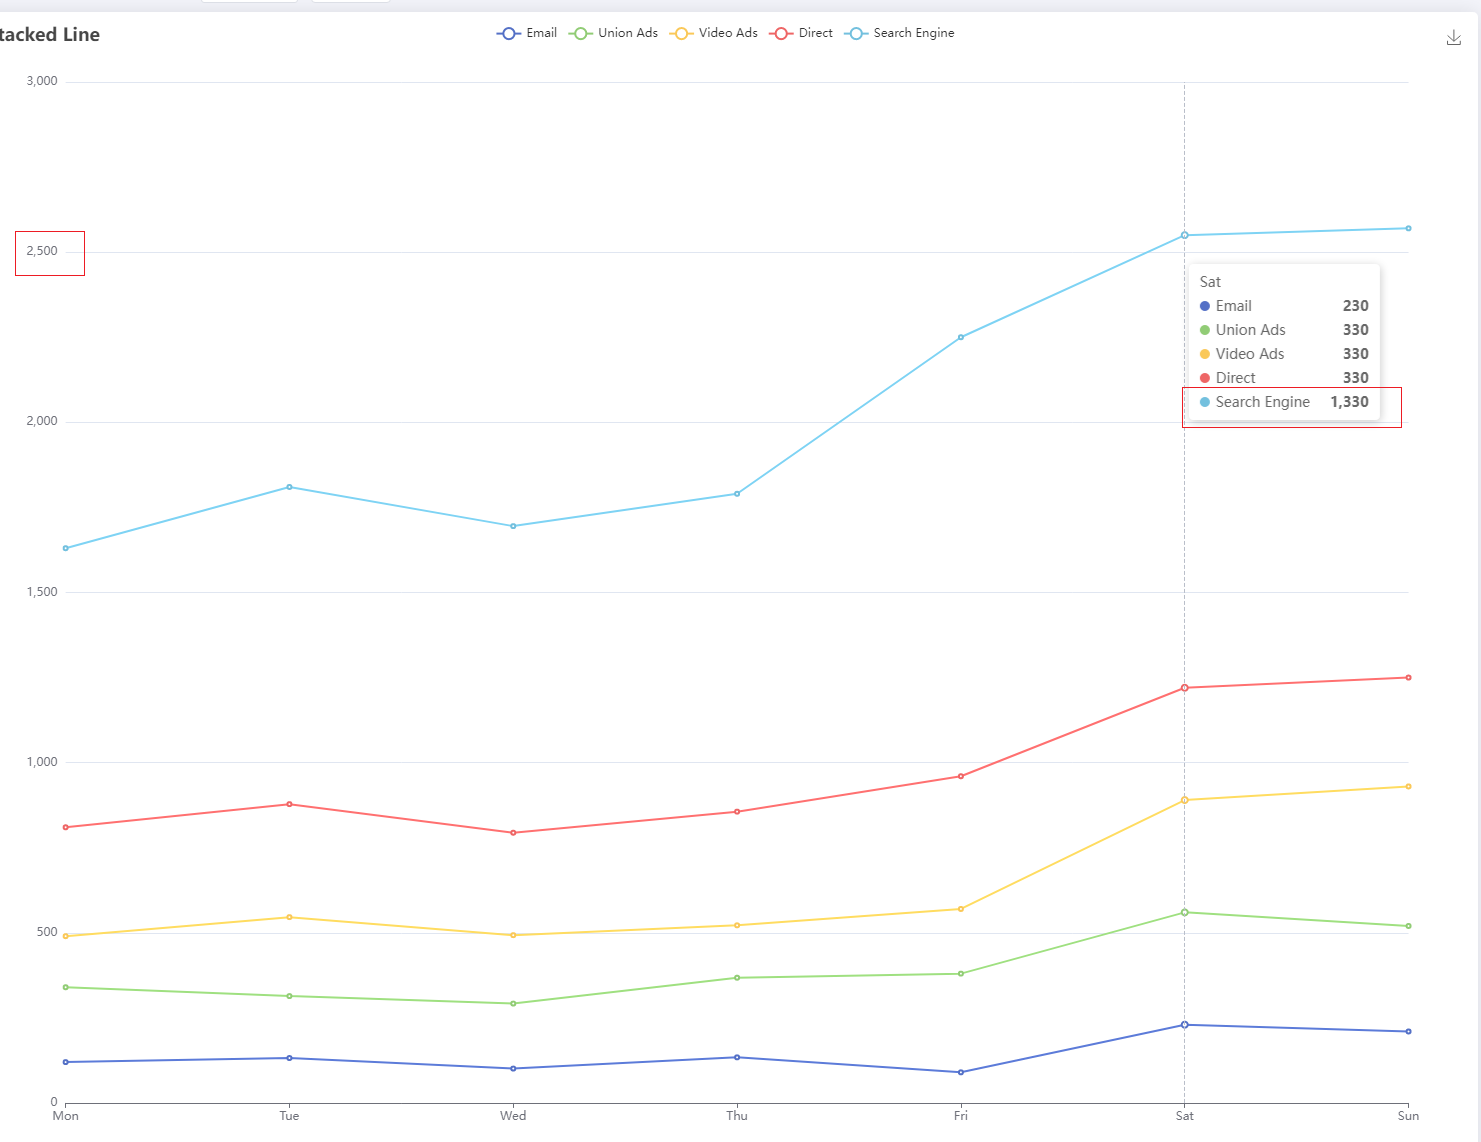Click Search Engine 1,330 tooltip row

click(x=1284, y=402)
